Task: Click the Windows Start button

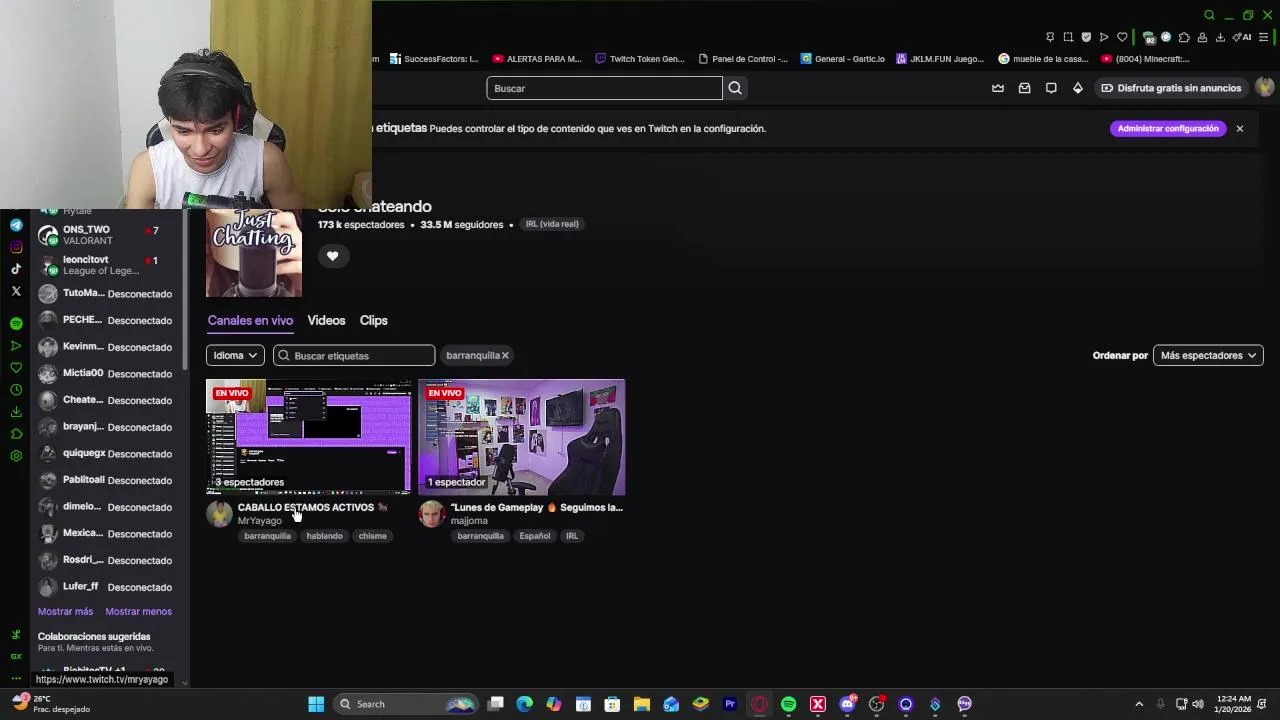Action: [316, 704]
